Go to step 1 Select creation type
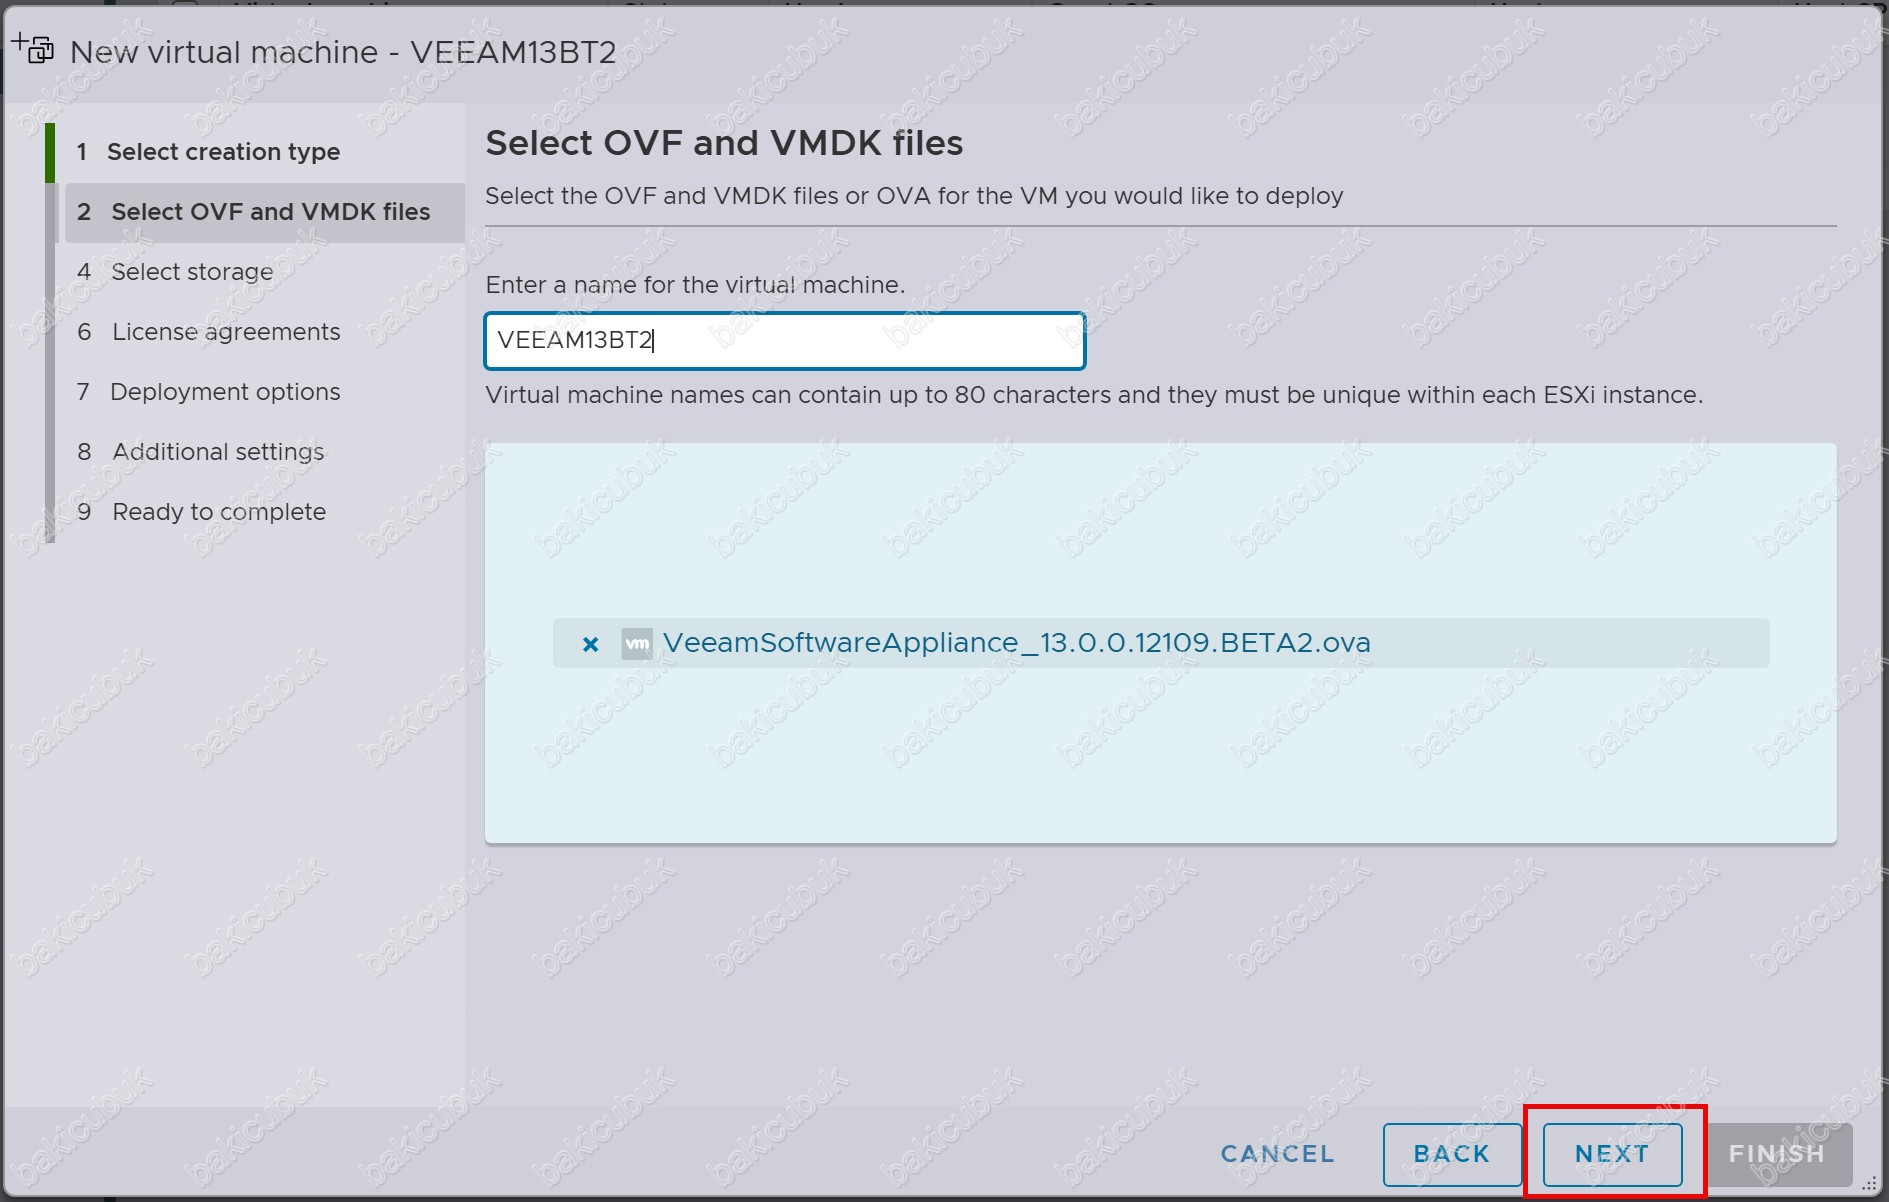The width and height of the screenshot is (1889, 1202). (223, 152)
